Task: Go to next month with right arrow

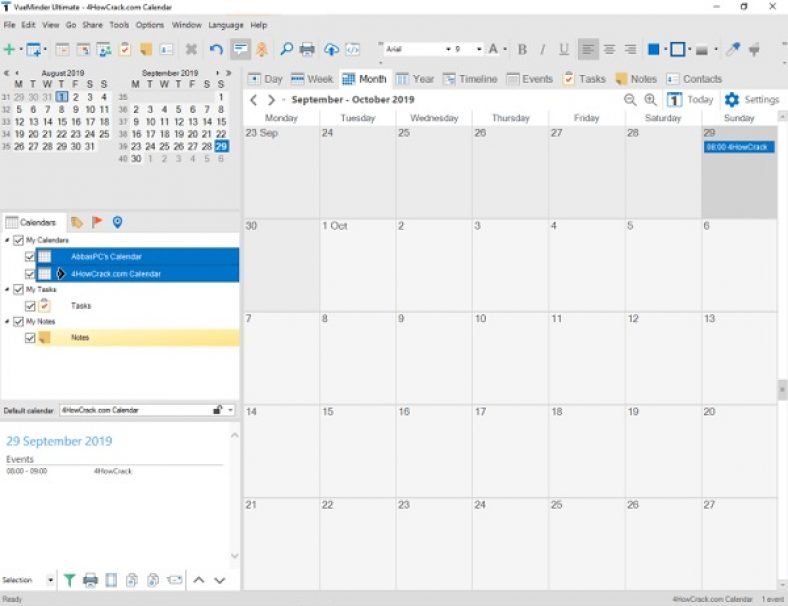Action: pos(271,99)
